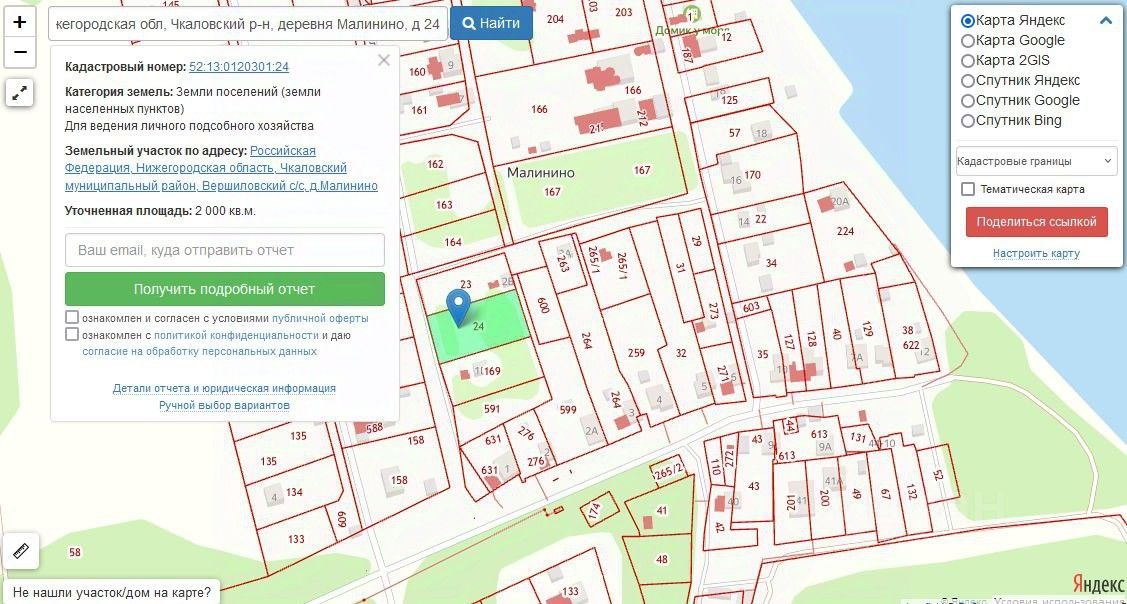
Task: Focus the email input for the report
Action: coord(224,250)
